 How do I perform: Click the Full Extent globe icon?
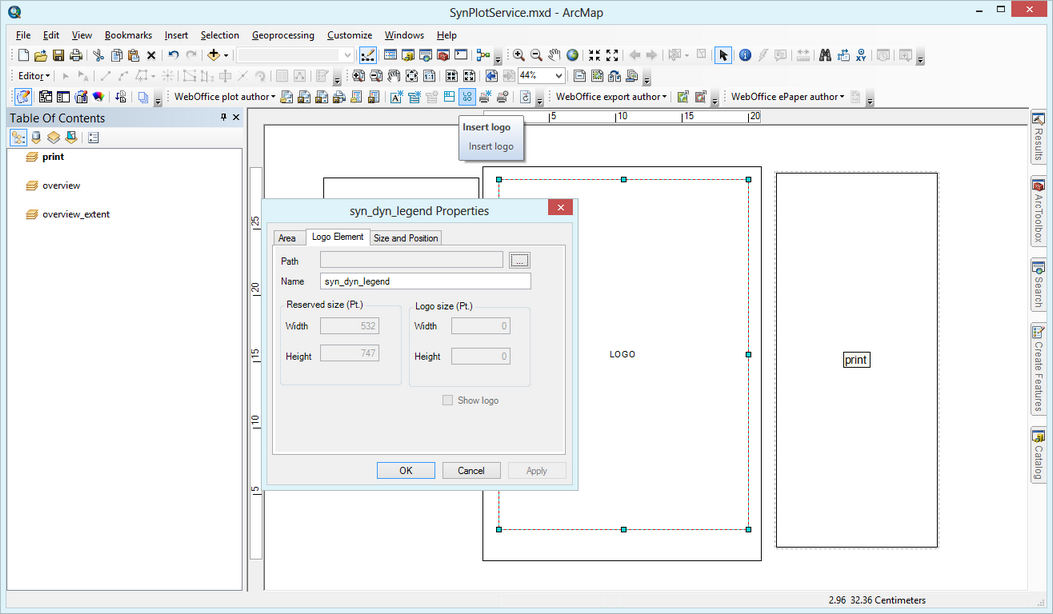(x=572, y=55)
